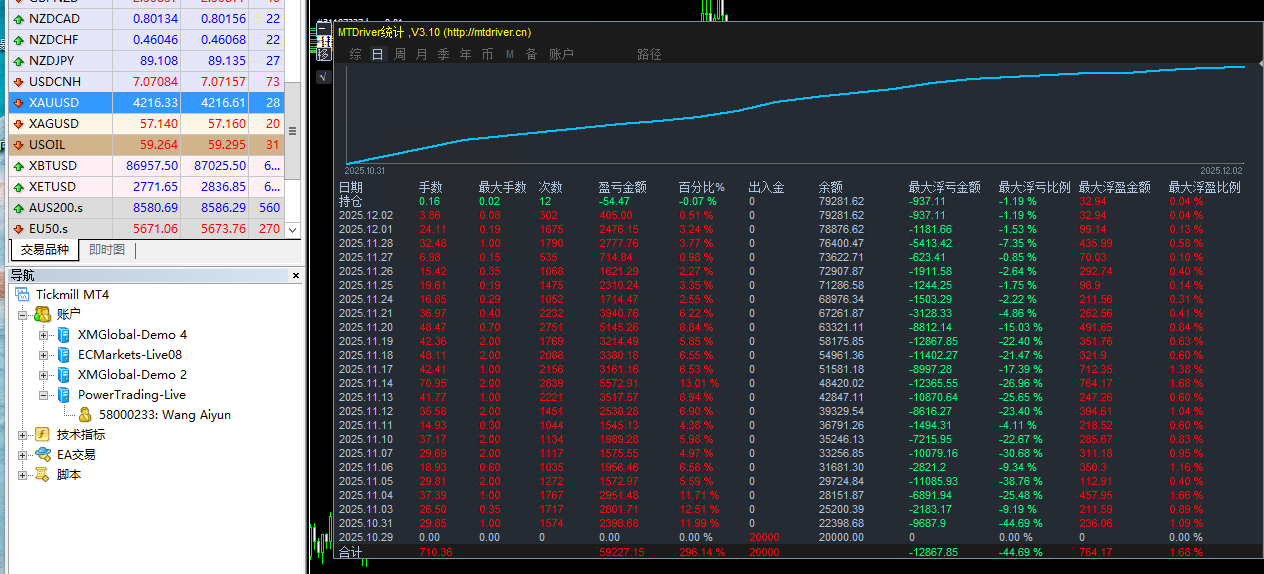Click the PowerTrading-Live server icon

coord(63,394)
